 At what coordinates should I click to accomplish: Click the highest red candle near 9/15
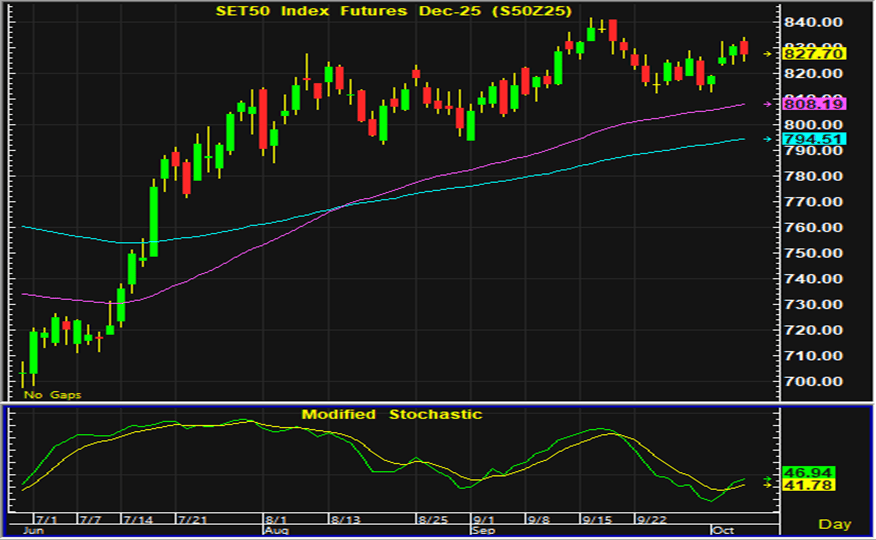tap(612, 29)
